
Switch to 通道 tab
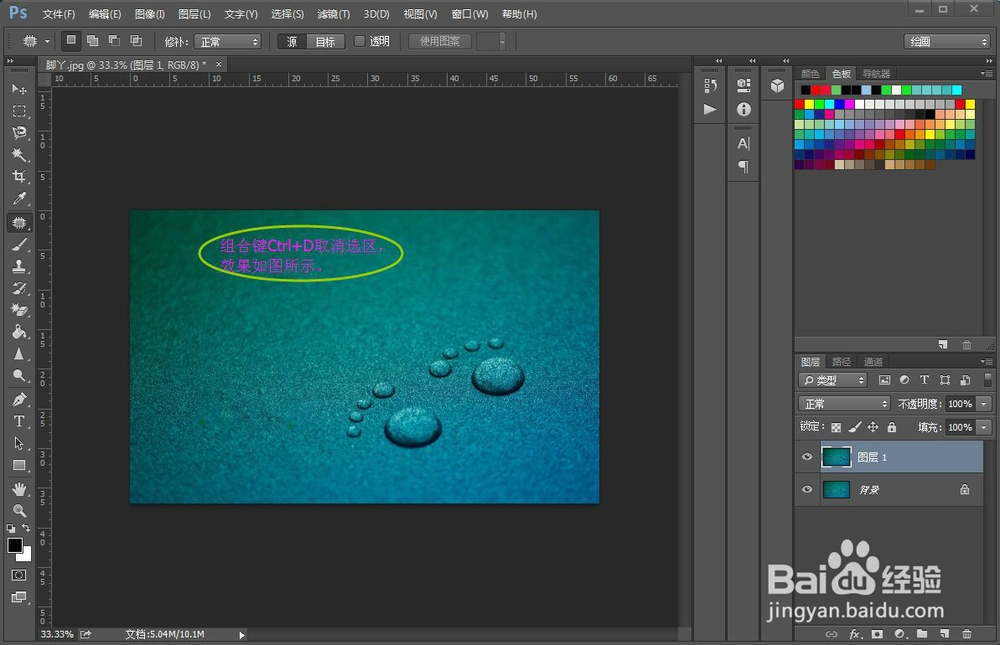873,362
